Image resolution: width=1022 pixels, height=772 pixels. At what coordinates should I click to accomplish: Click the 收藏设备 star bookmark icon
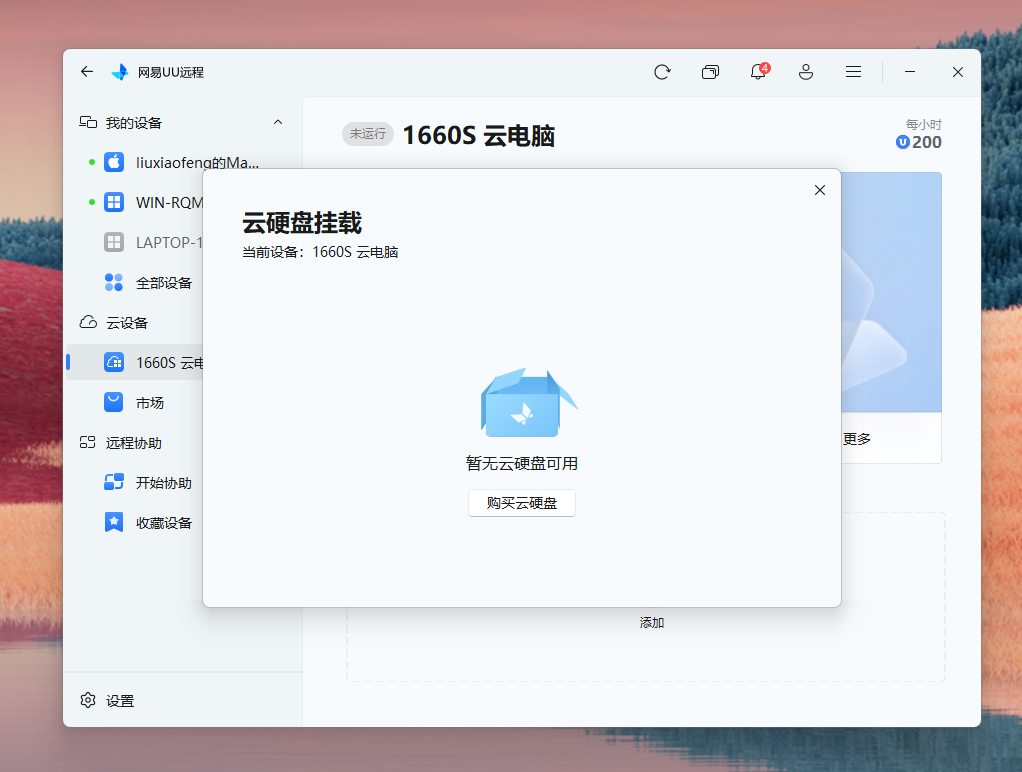click(x=114, y=522)
